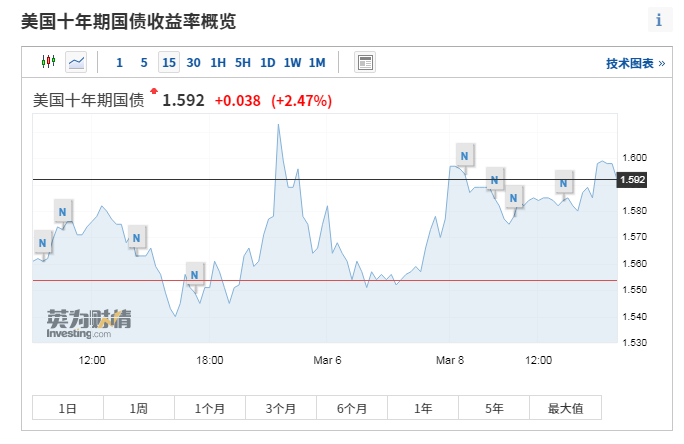This screenshot has height=444, width=684.
Task: Select the 1H interval
Action: 218,63
